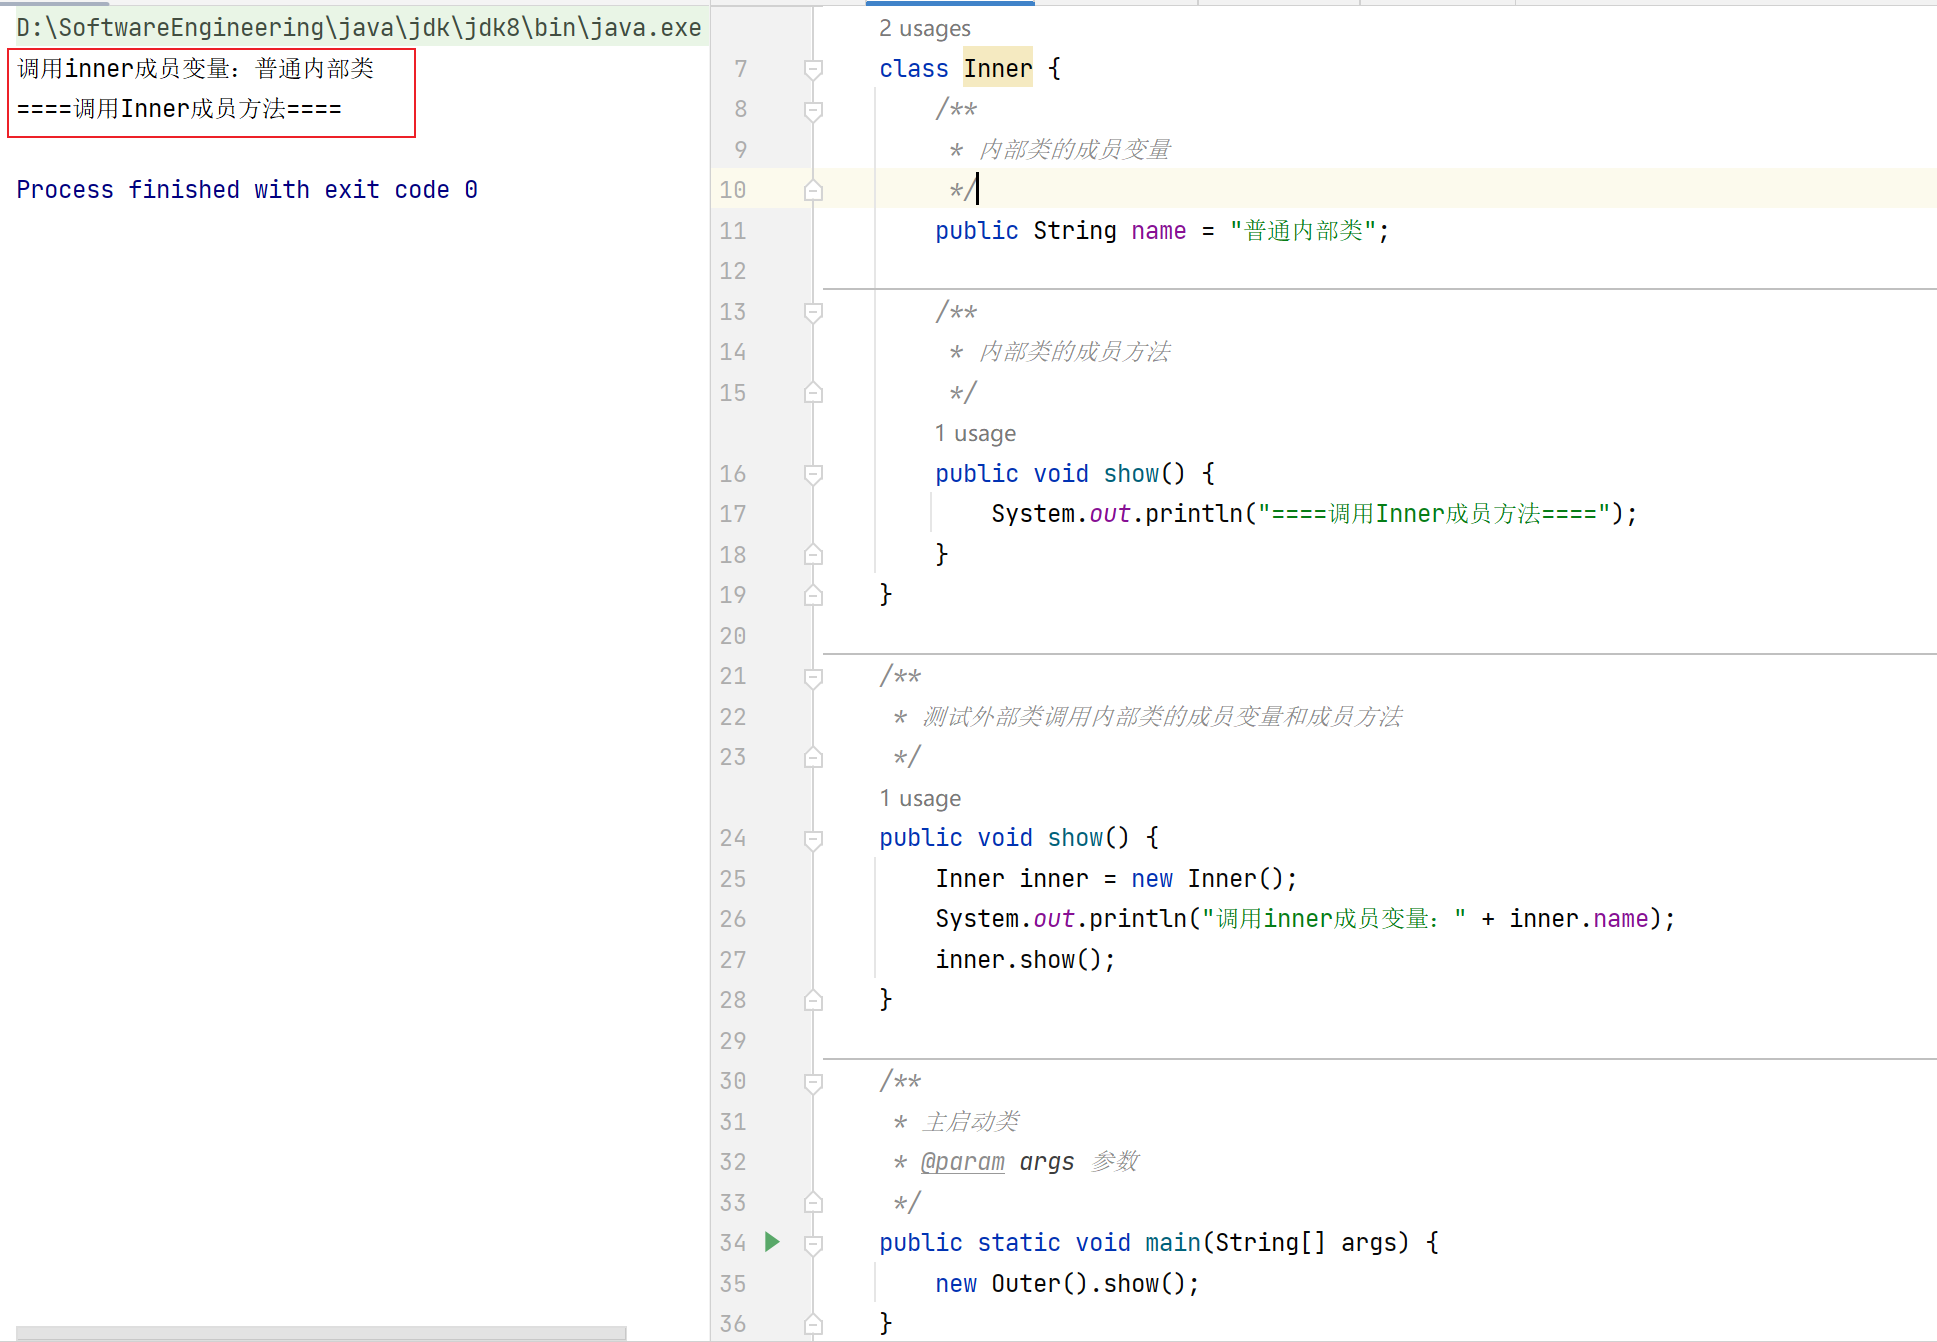Click the console horizontal scrollbar
The width and height of the screenshot is (1937, 1342).
coord(321,1333)
